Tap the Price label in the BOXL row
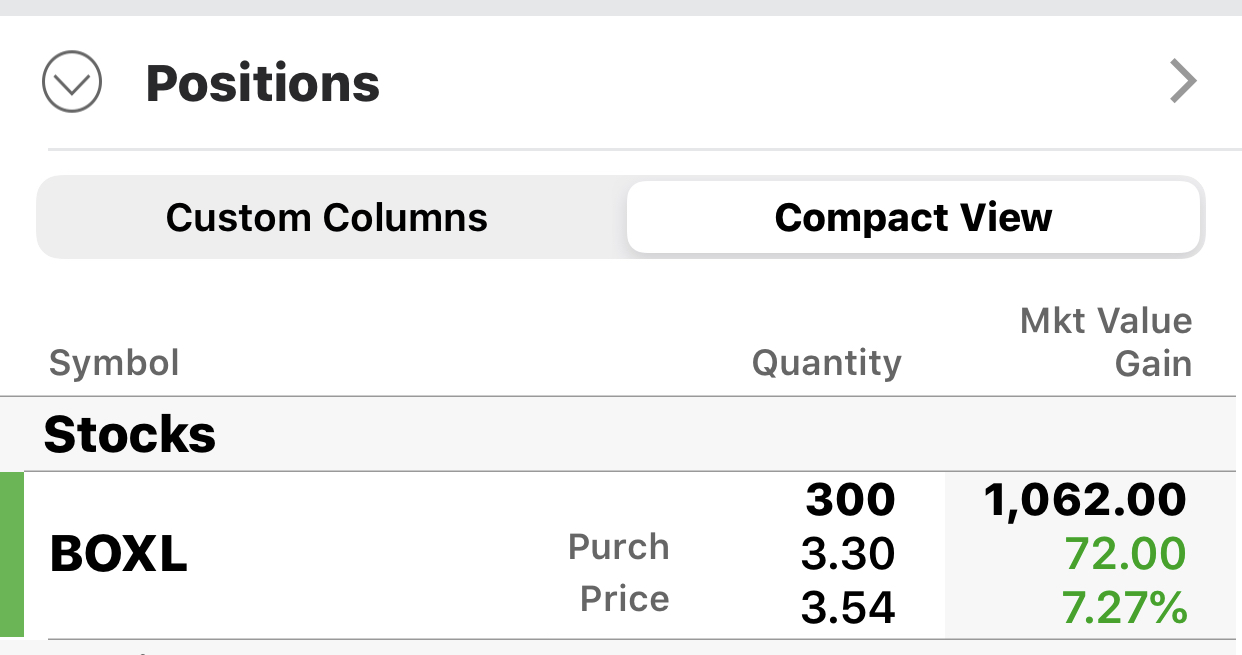 (x=624, y=599)
